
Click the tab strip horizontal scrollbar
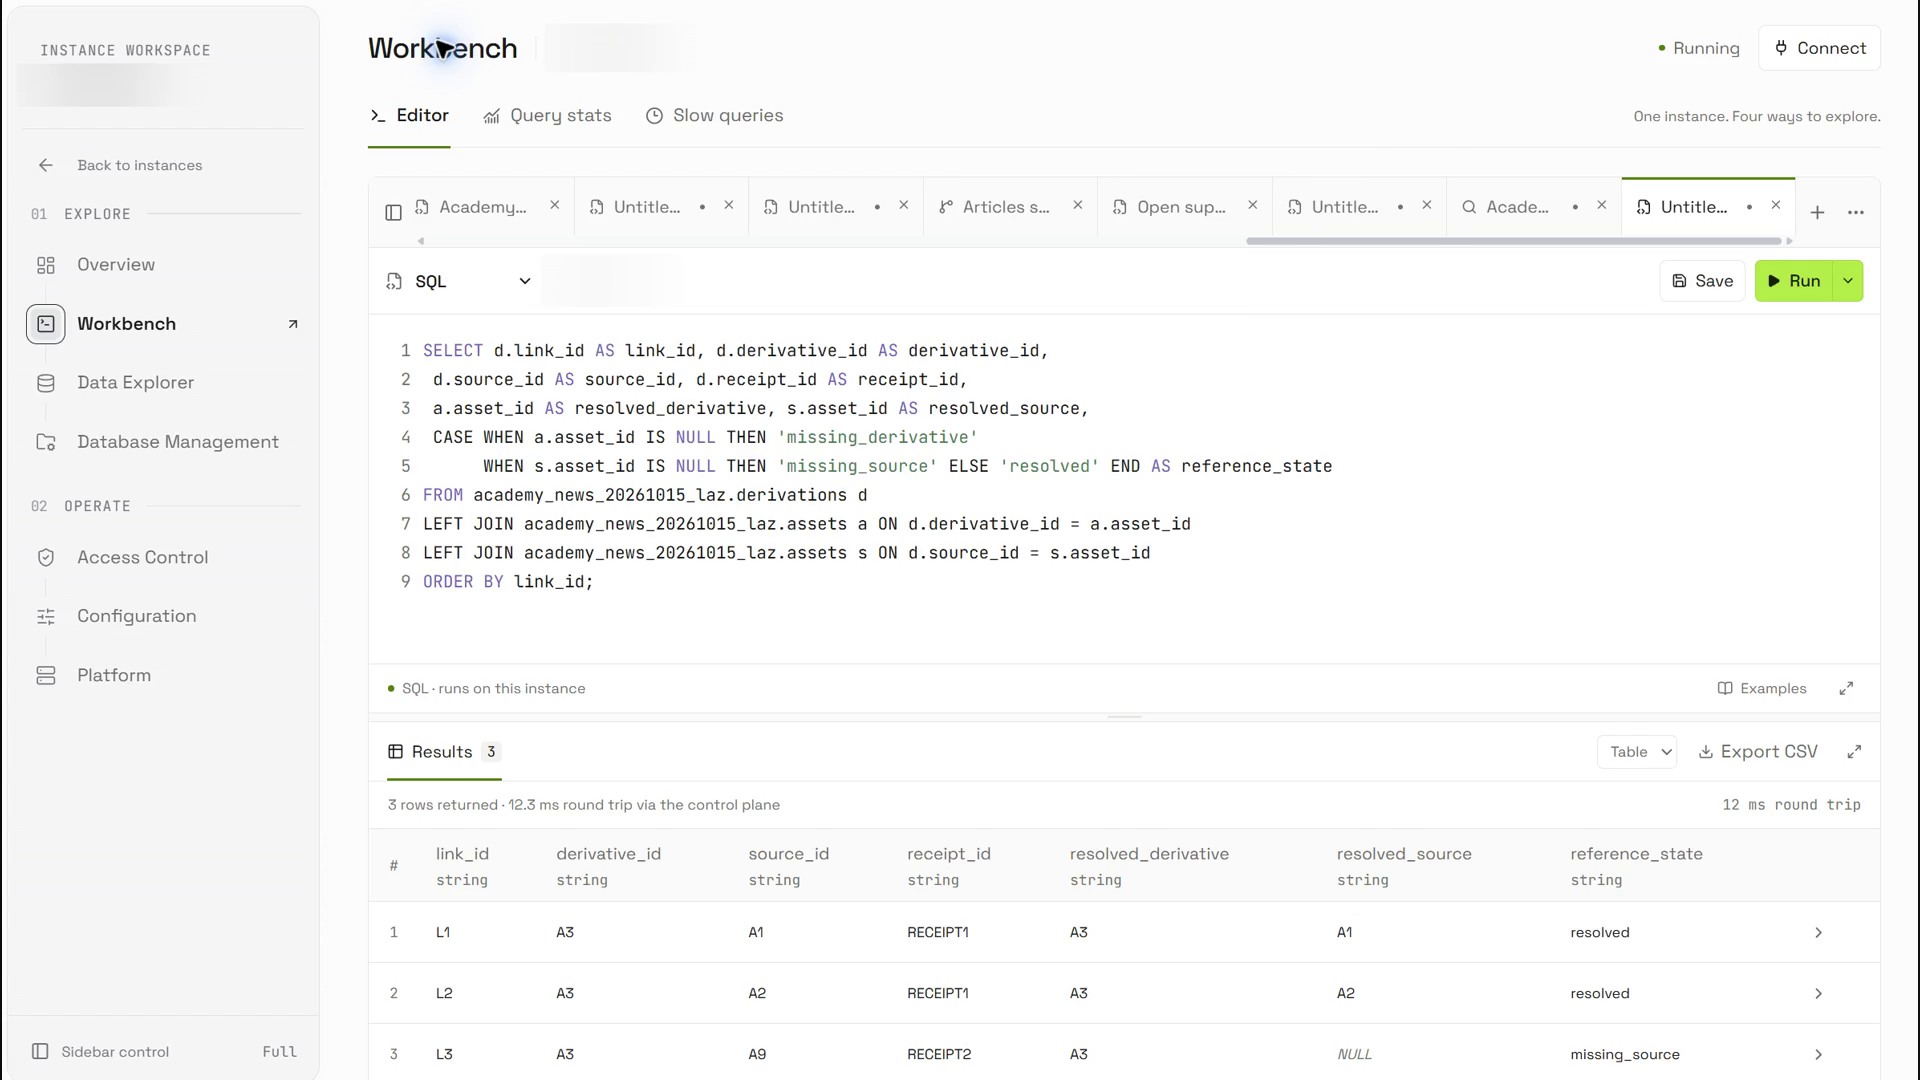1513,241
